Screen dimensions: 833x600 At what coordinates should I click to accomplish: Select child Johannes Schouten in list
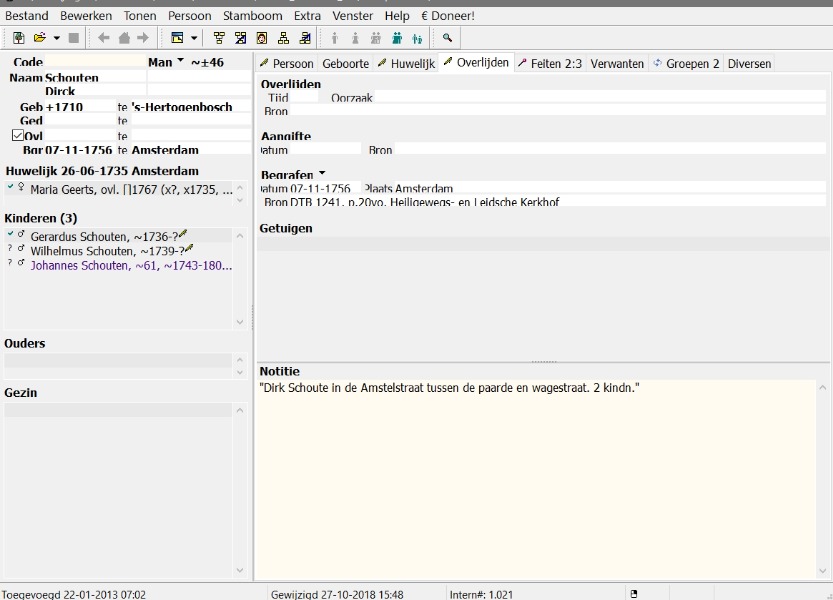click(130, 266)
